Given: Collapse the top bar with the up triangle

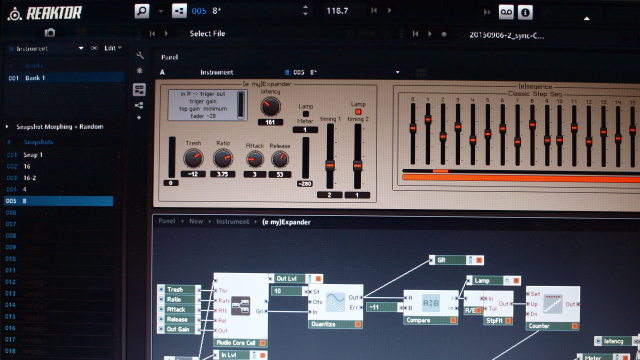Looking at the screenshot, I should click(x=587, y=18).
